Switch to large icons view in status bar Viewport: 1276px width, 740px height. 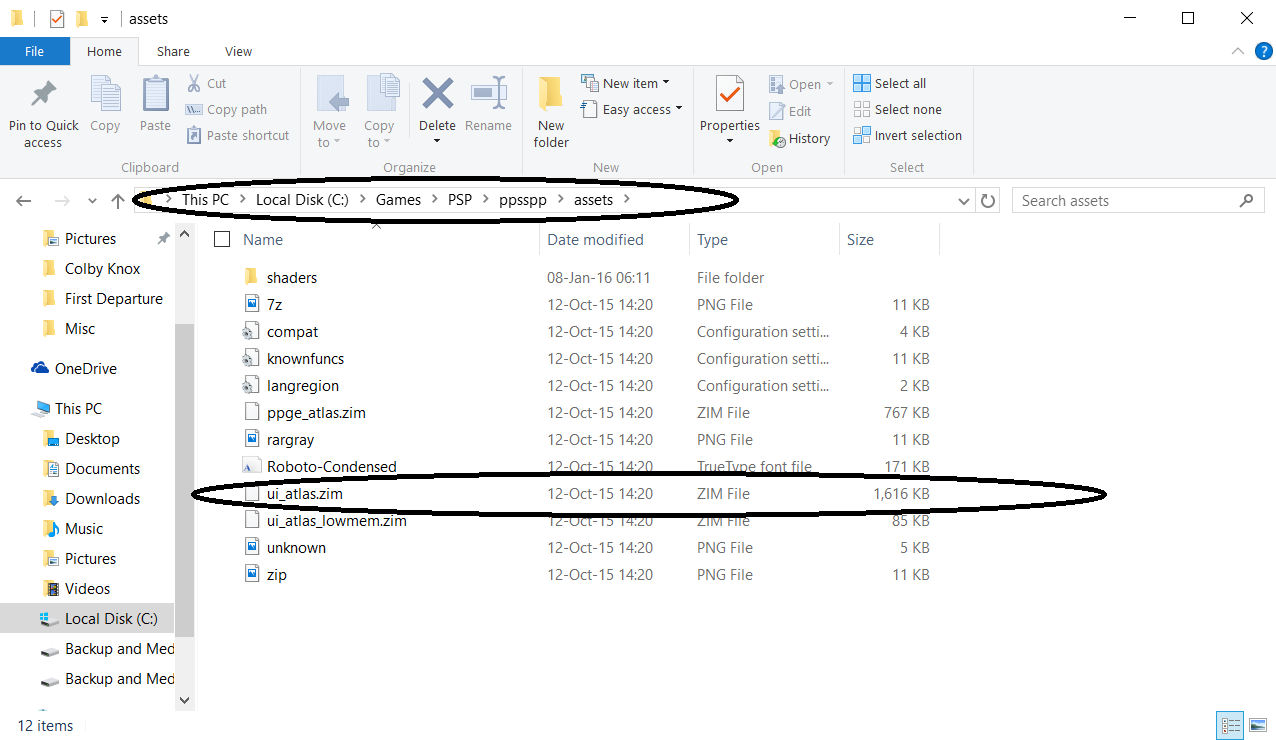pos(1257,726)
